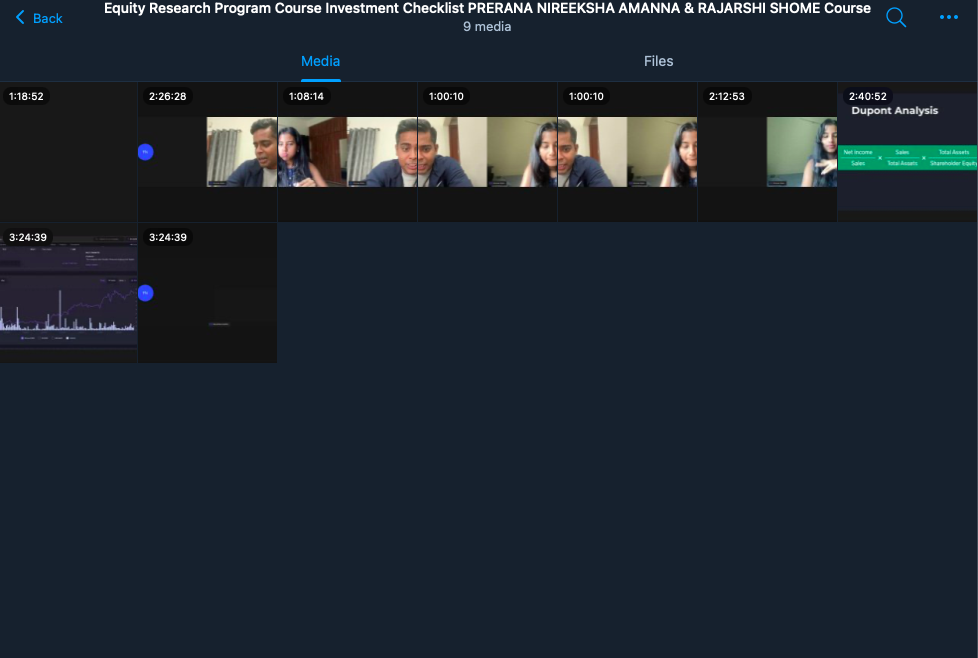978x658 pixels.
Task: Click the 1:08:14 duration badge
Action: (x=306, y=97)
